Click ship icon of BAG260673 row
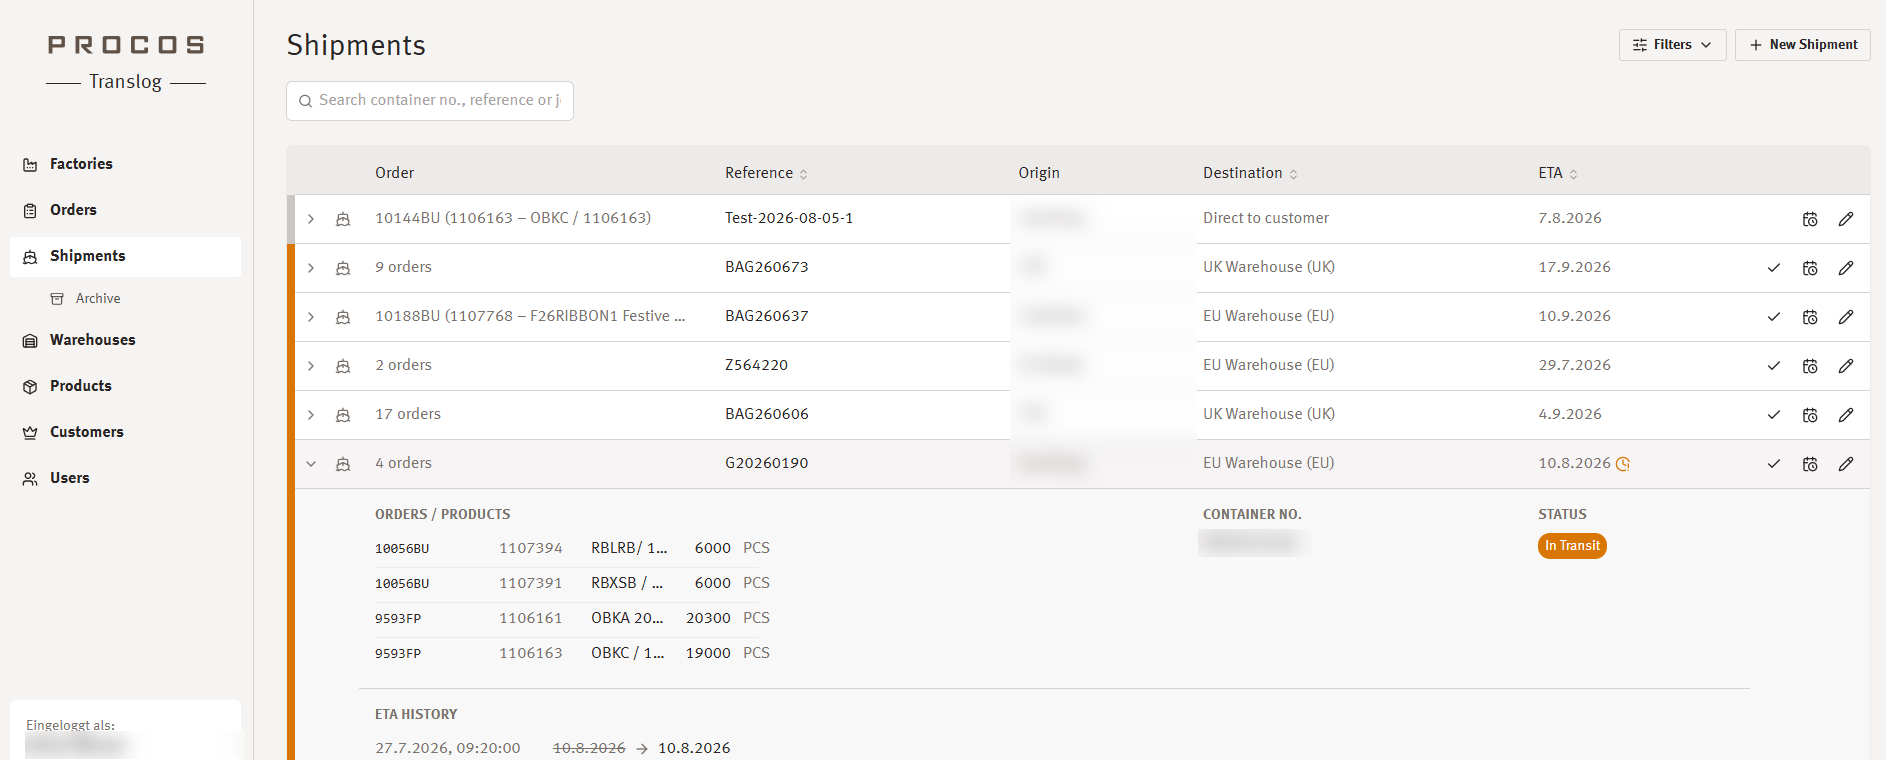 coord(343,268)
